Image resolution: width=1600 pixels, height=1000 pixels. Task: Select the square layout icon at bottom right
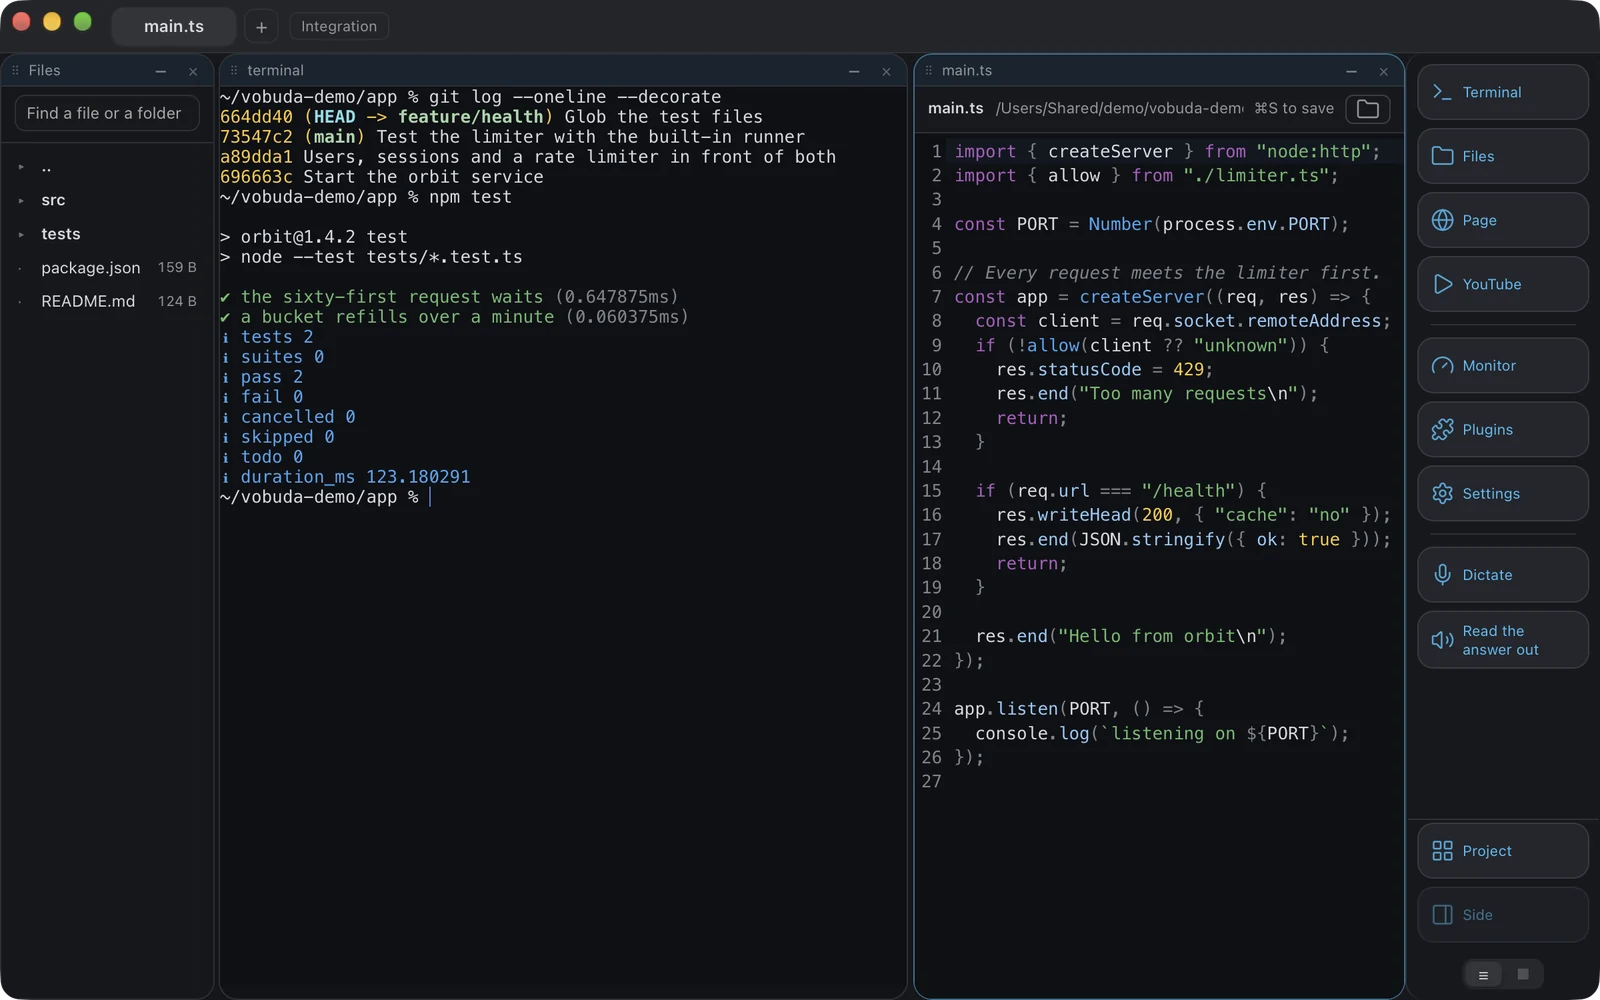(1523, 974)
